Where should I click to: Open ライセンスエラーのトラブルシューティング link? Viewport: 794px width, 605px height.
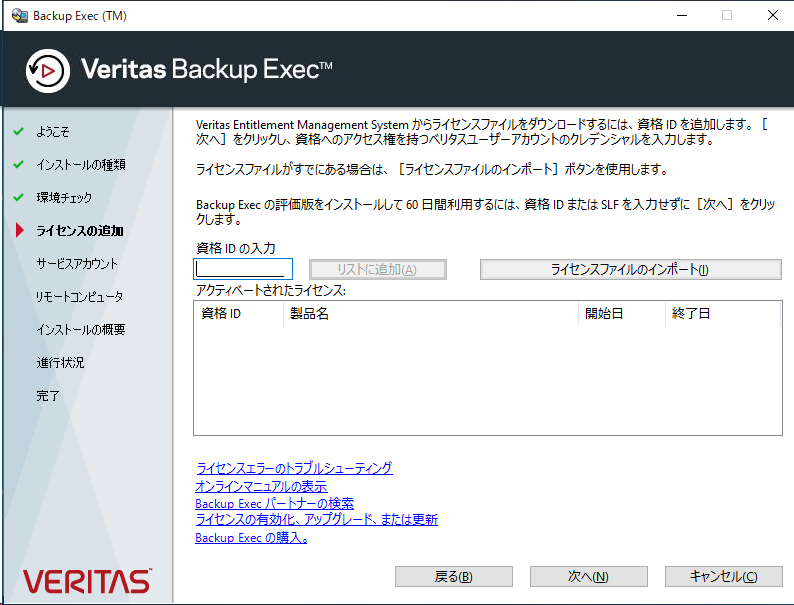294,468
